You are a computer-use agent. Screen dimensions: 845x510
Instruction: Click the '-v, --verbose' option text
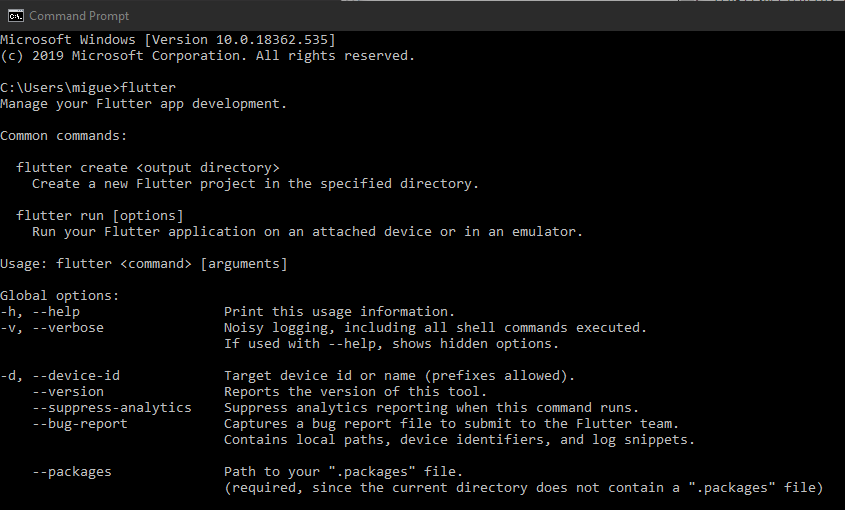pos(52,328)
